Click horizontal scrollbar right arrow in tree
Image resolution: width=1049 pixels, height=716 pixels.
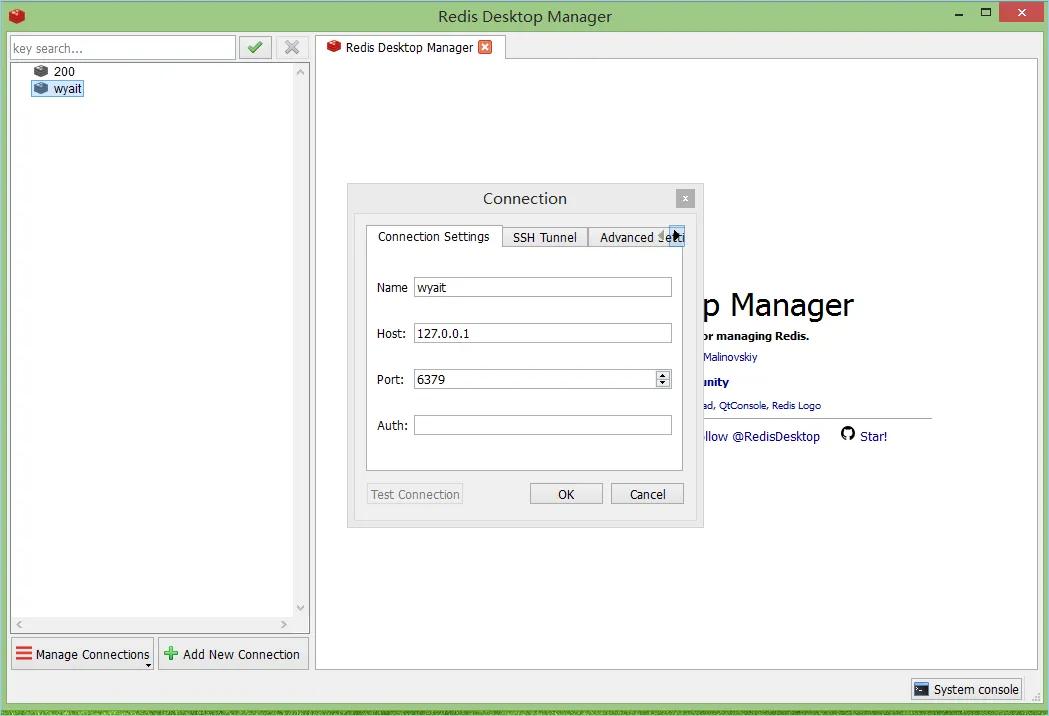284,624
